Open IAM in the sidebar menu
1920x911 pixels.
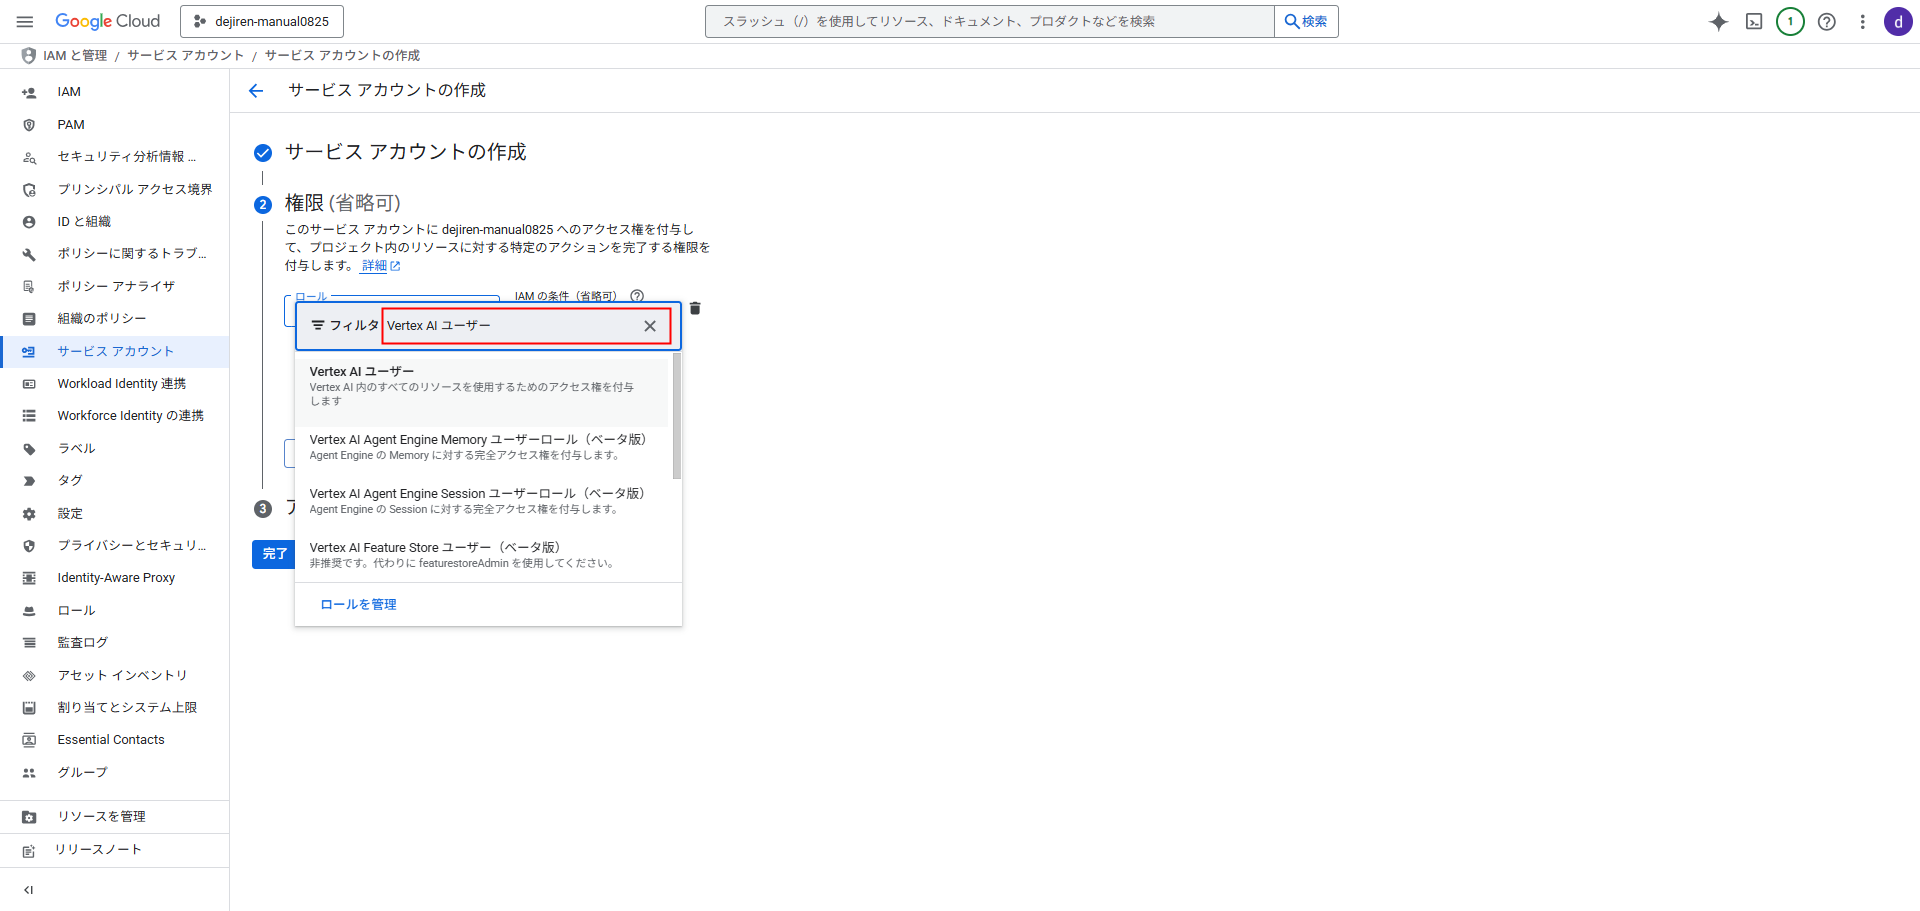click(x=69, y=92)
